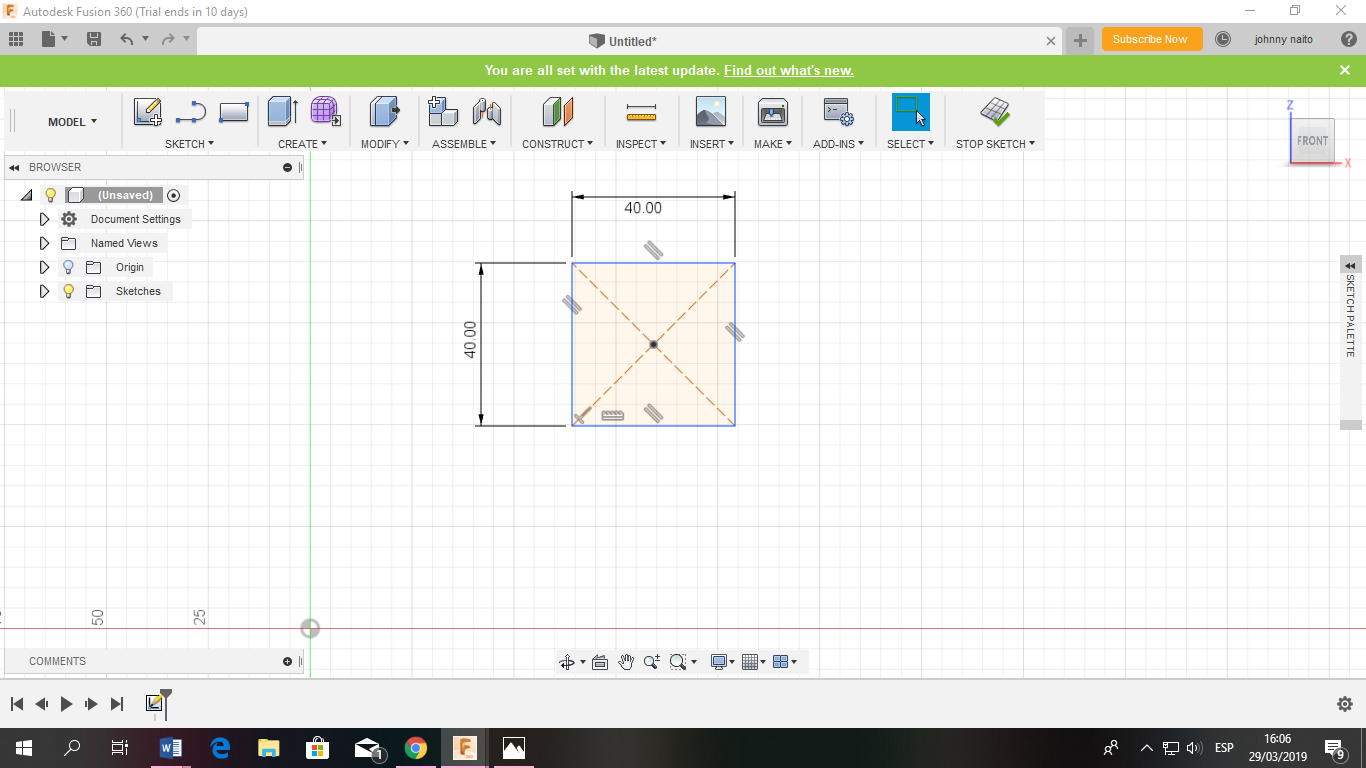
Task: Open the MODEL workspace dropdown
Action: click(x=73, y=122)
